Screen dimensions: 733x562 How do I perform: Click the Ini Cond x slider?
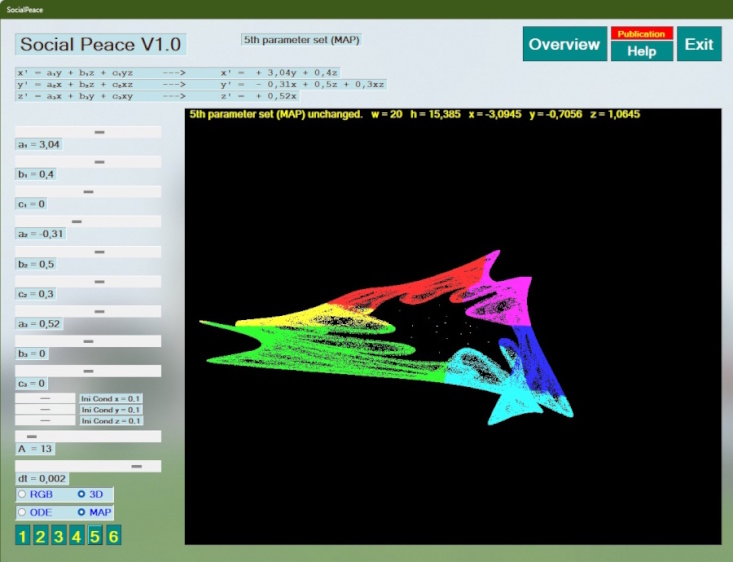click(x=45, y=398)
